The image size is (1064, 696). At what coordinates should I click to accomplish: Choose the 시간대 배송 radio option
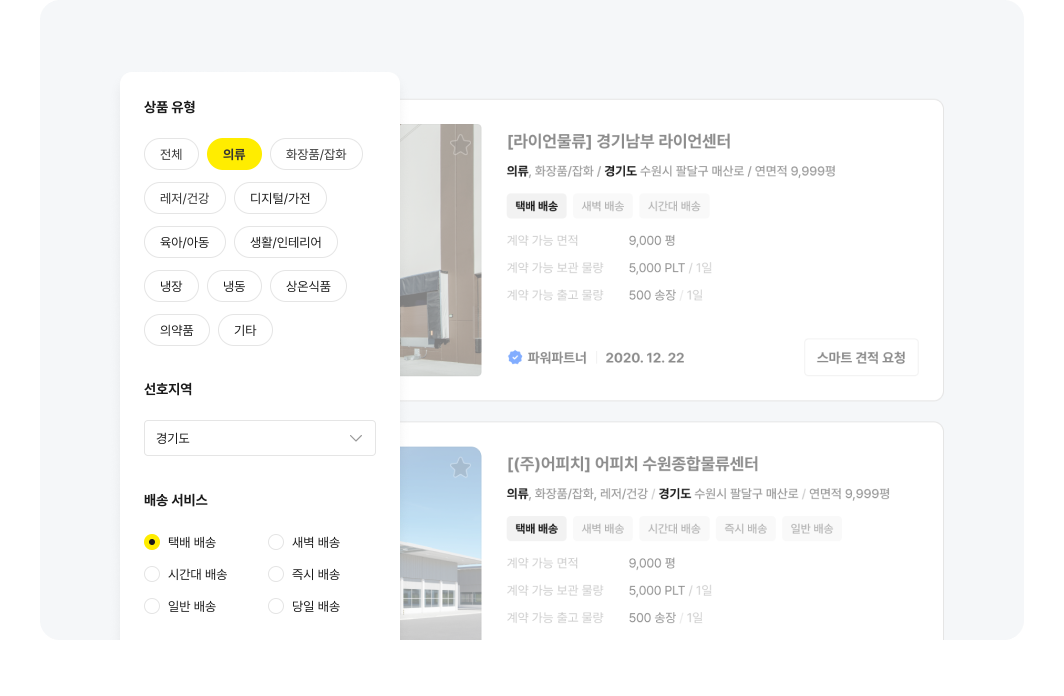pos(152,574)
